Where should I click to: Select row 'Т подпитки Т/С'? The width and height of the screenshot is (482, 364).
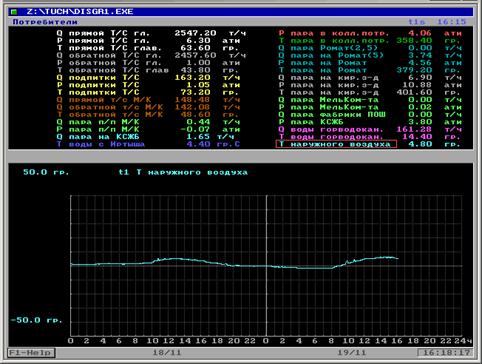point(148,92)
